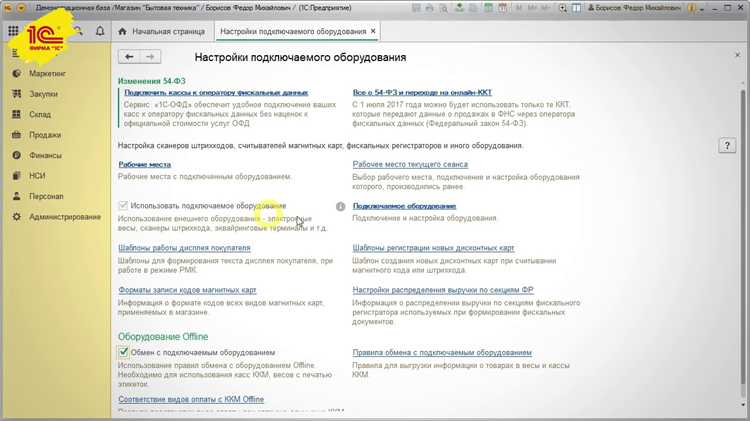Click the yellow info icon near user name

[x=692, y=8]
